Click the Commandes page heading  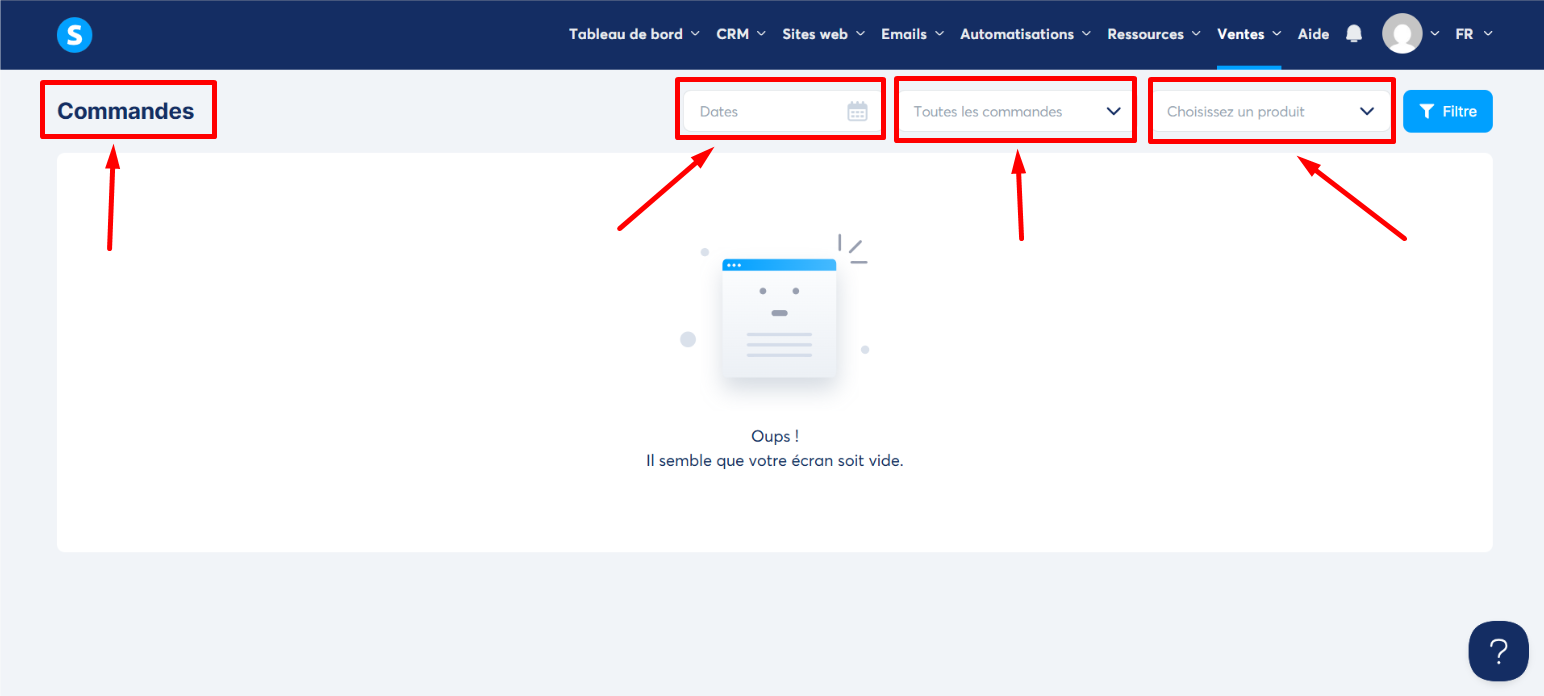click(126, 111)
